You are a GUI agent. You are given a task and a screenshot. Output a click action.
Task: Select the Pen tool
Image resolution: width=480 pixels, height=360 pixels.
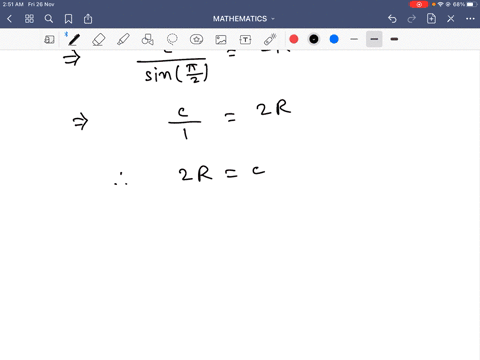[74, 40]
